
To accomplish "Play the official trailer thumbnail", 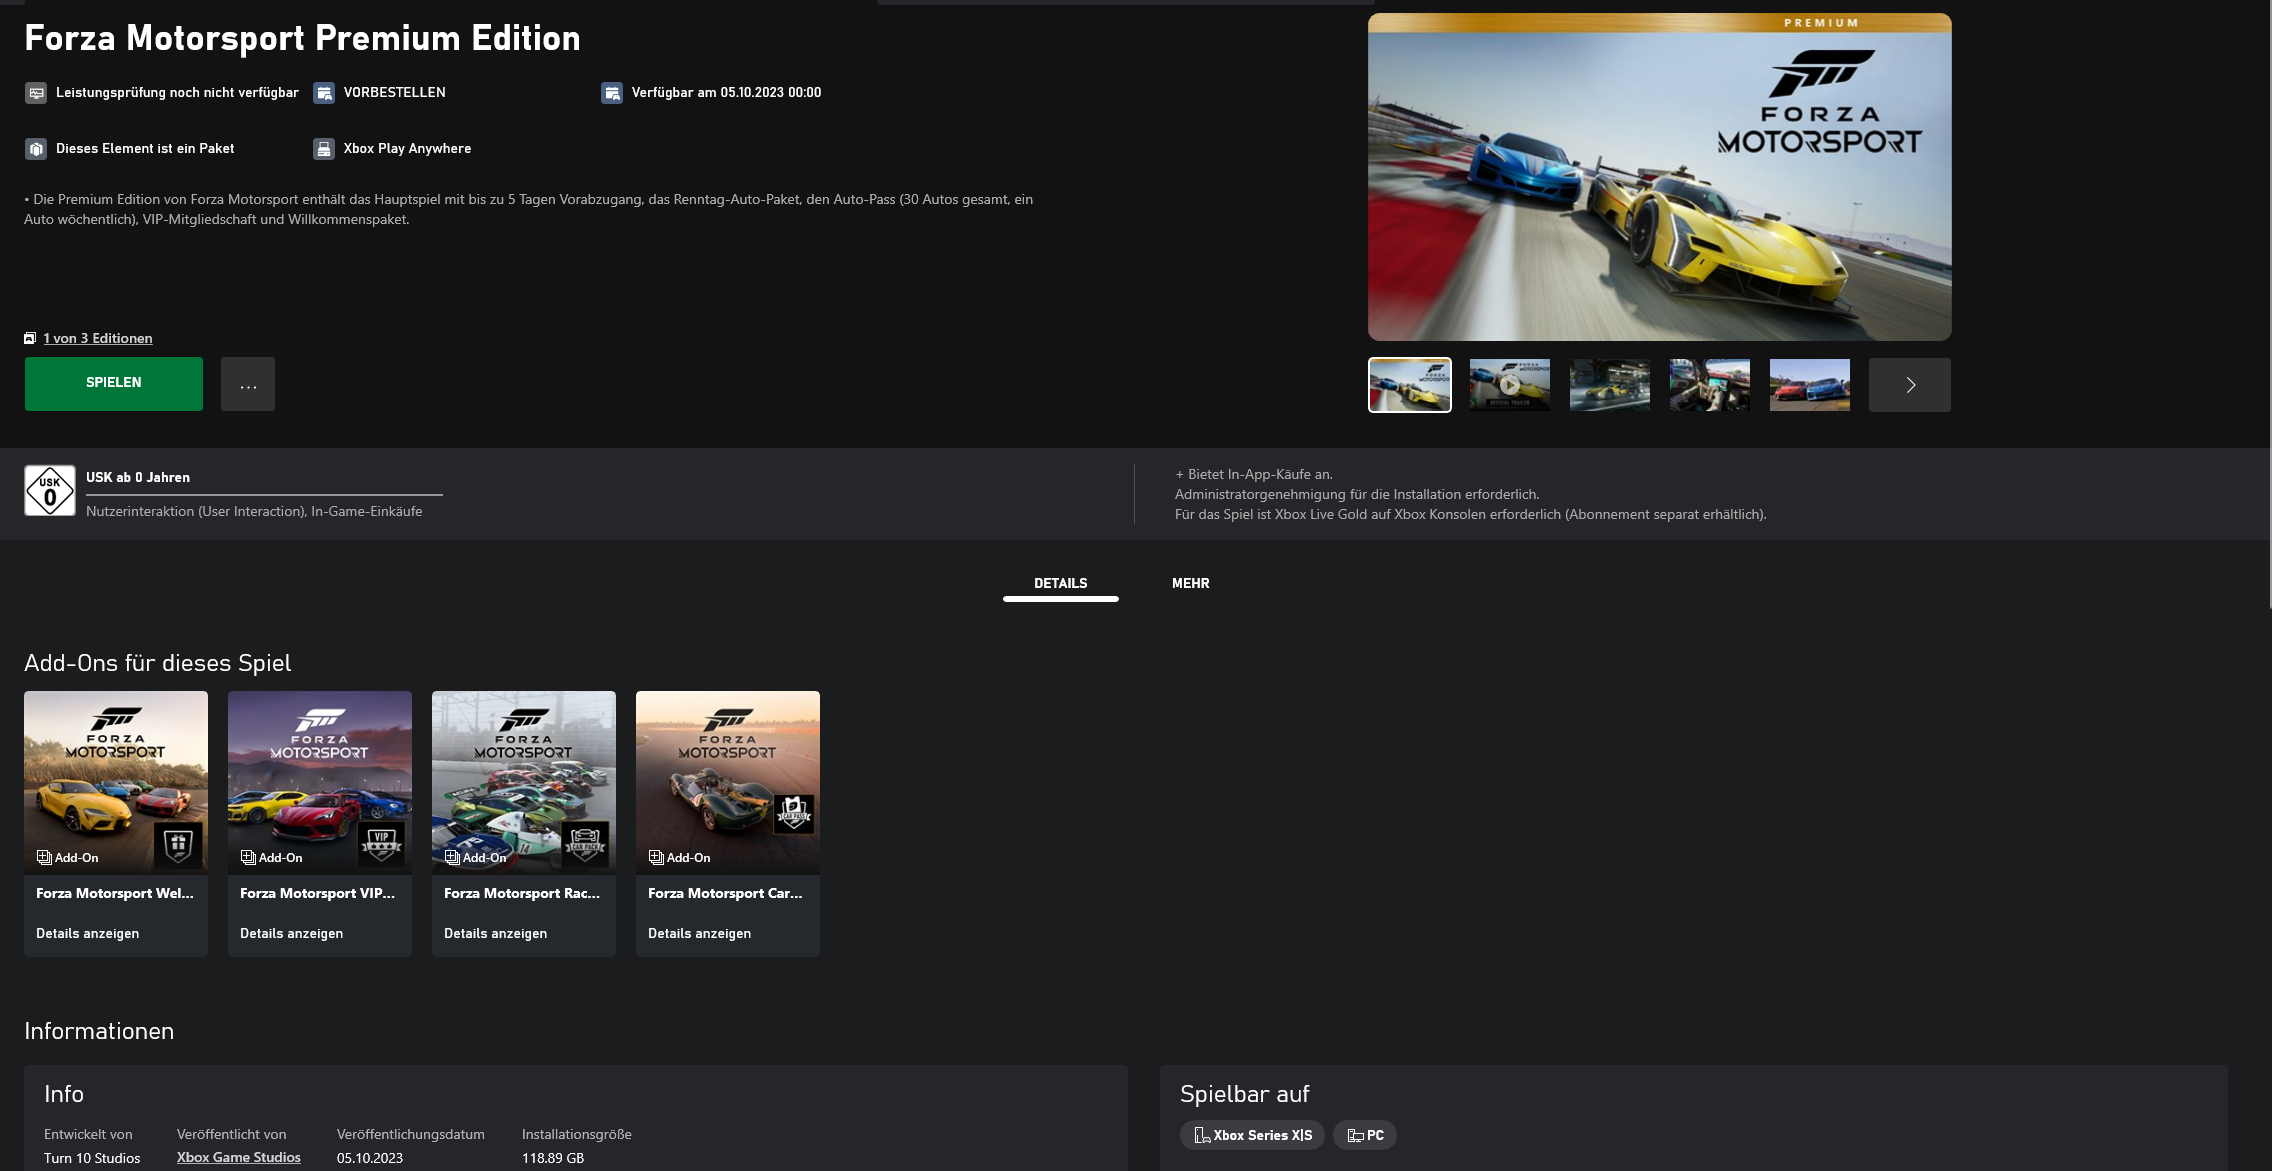I will point(1509,385).
